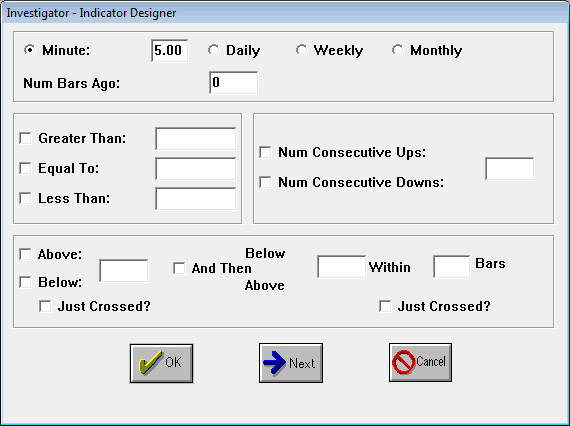Enable the Equal To checkbox
Image resolution: width=570 pixels, height=426 pixels.
(25, 168)
